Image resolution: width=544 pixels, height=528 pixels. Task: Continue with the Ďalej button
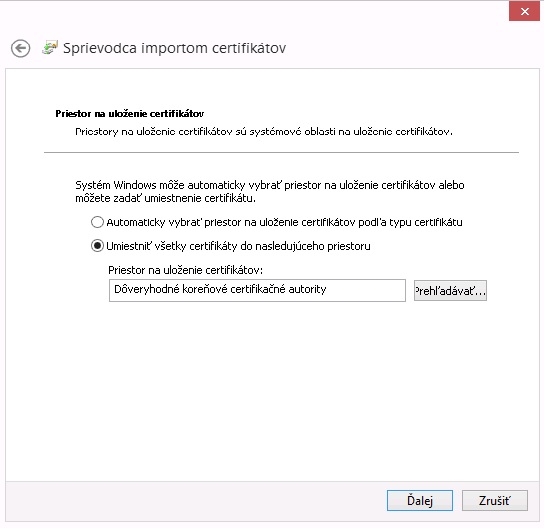pos(420,501)
